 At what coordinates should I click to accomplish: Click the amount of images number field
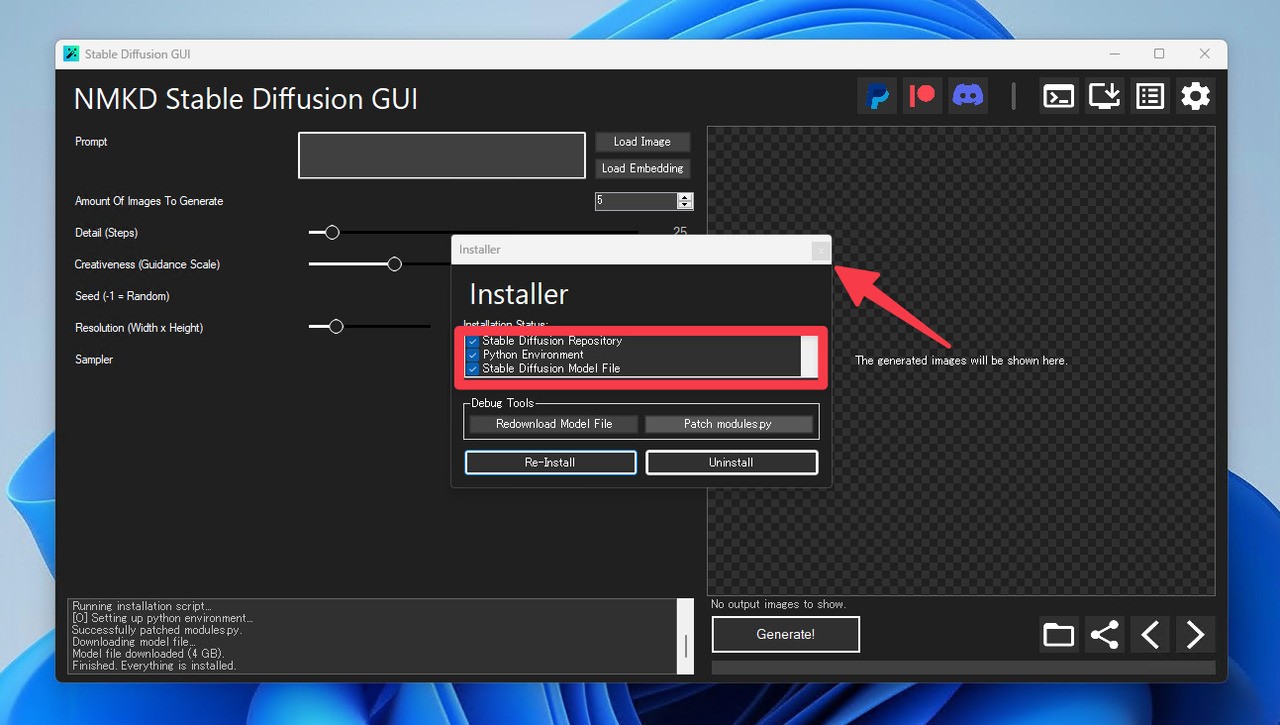tap(636, 201)
